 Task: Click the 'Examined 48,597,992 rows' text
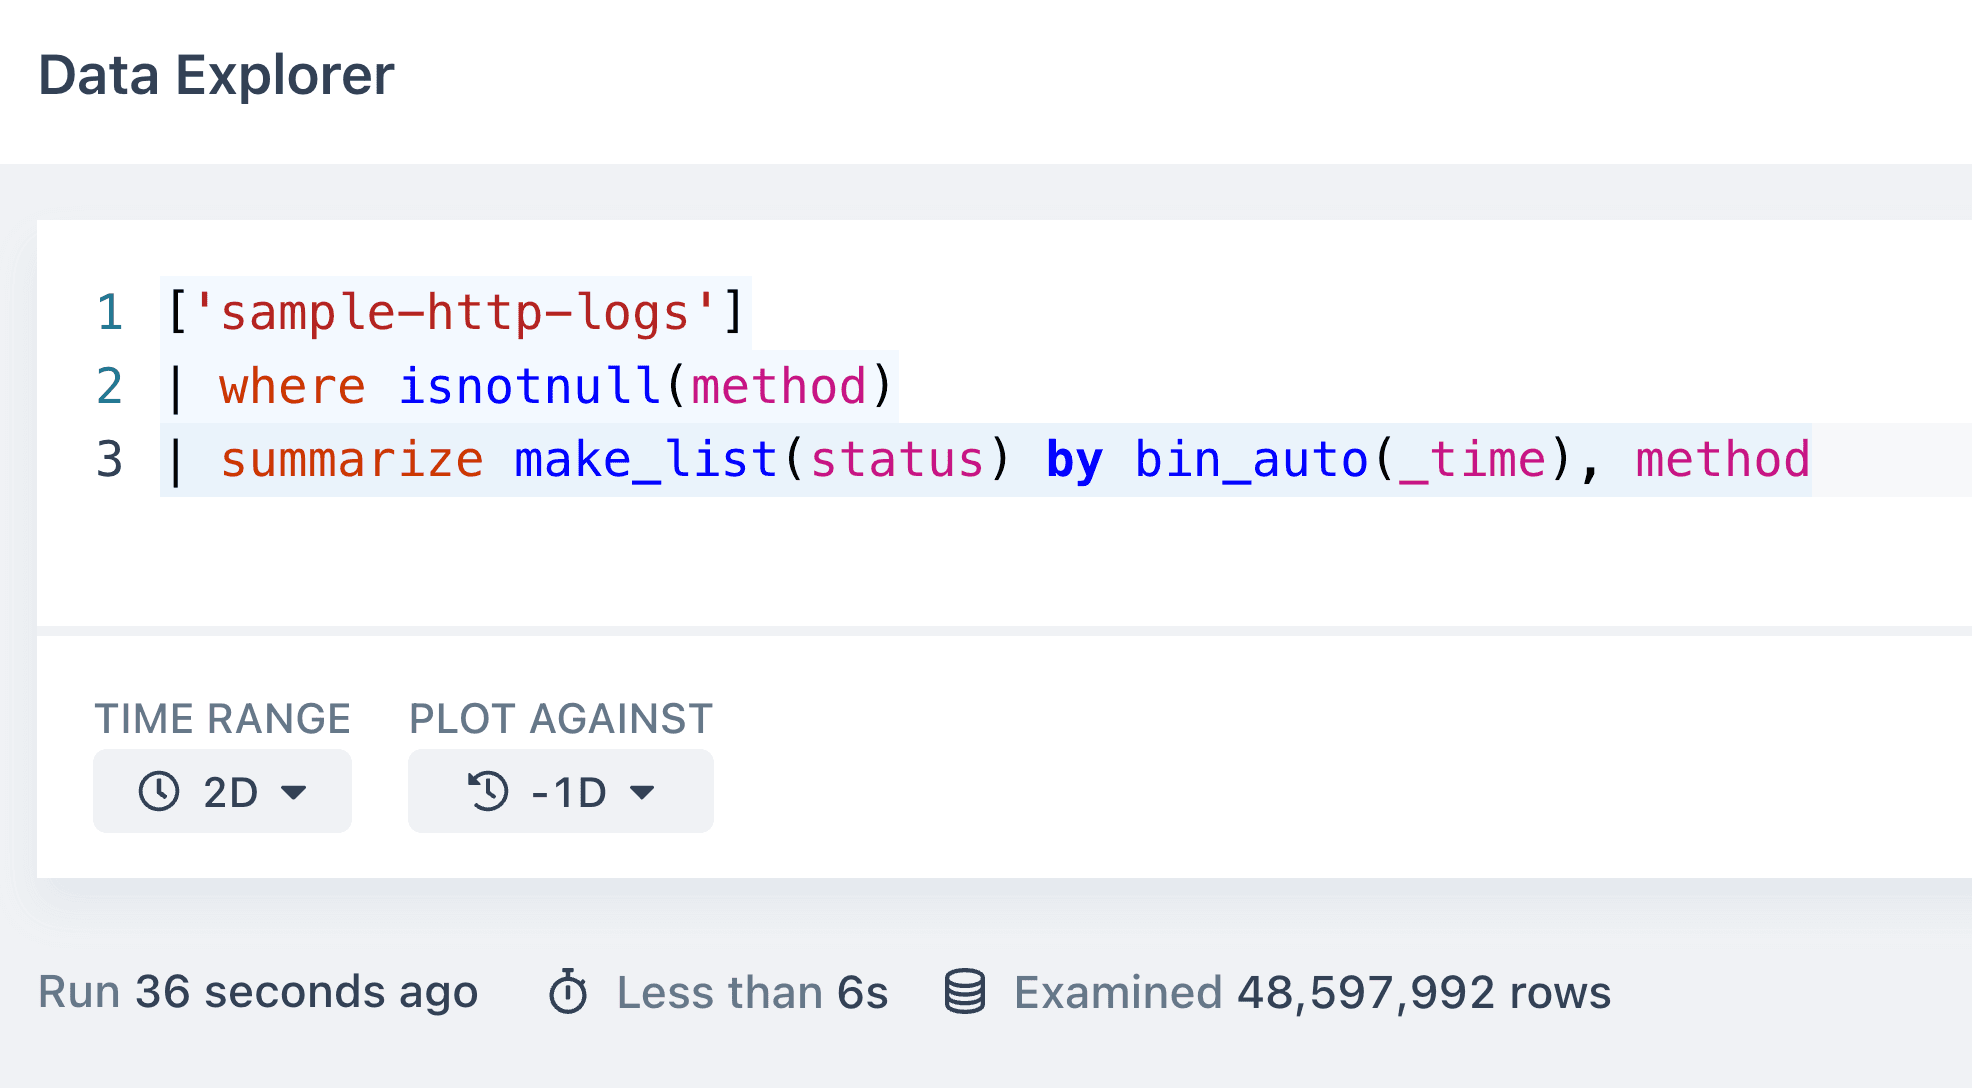click(x=1312, y=992)
